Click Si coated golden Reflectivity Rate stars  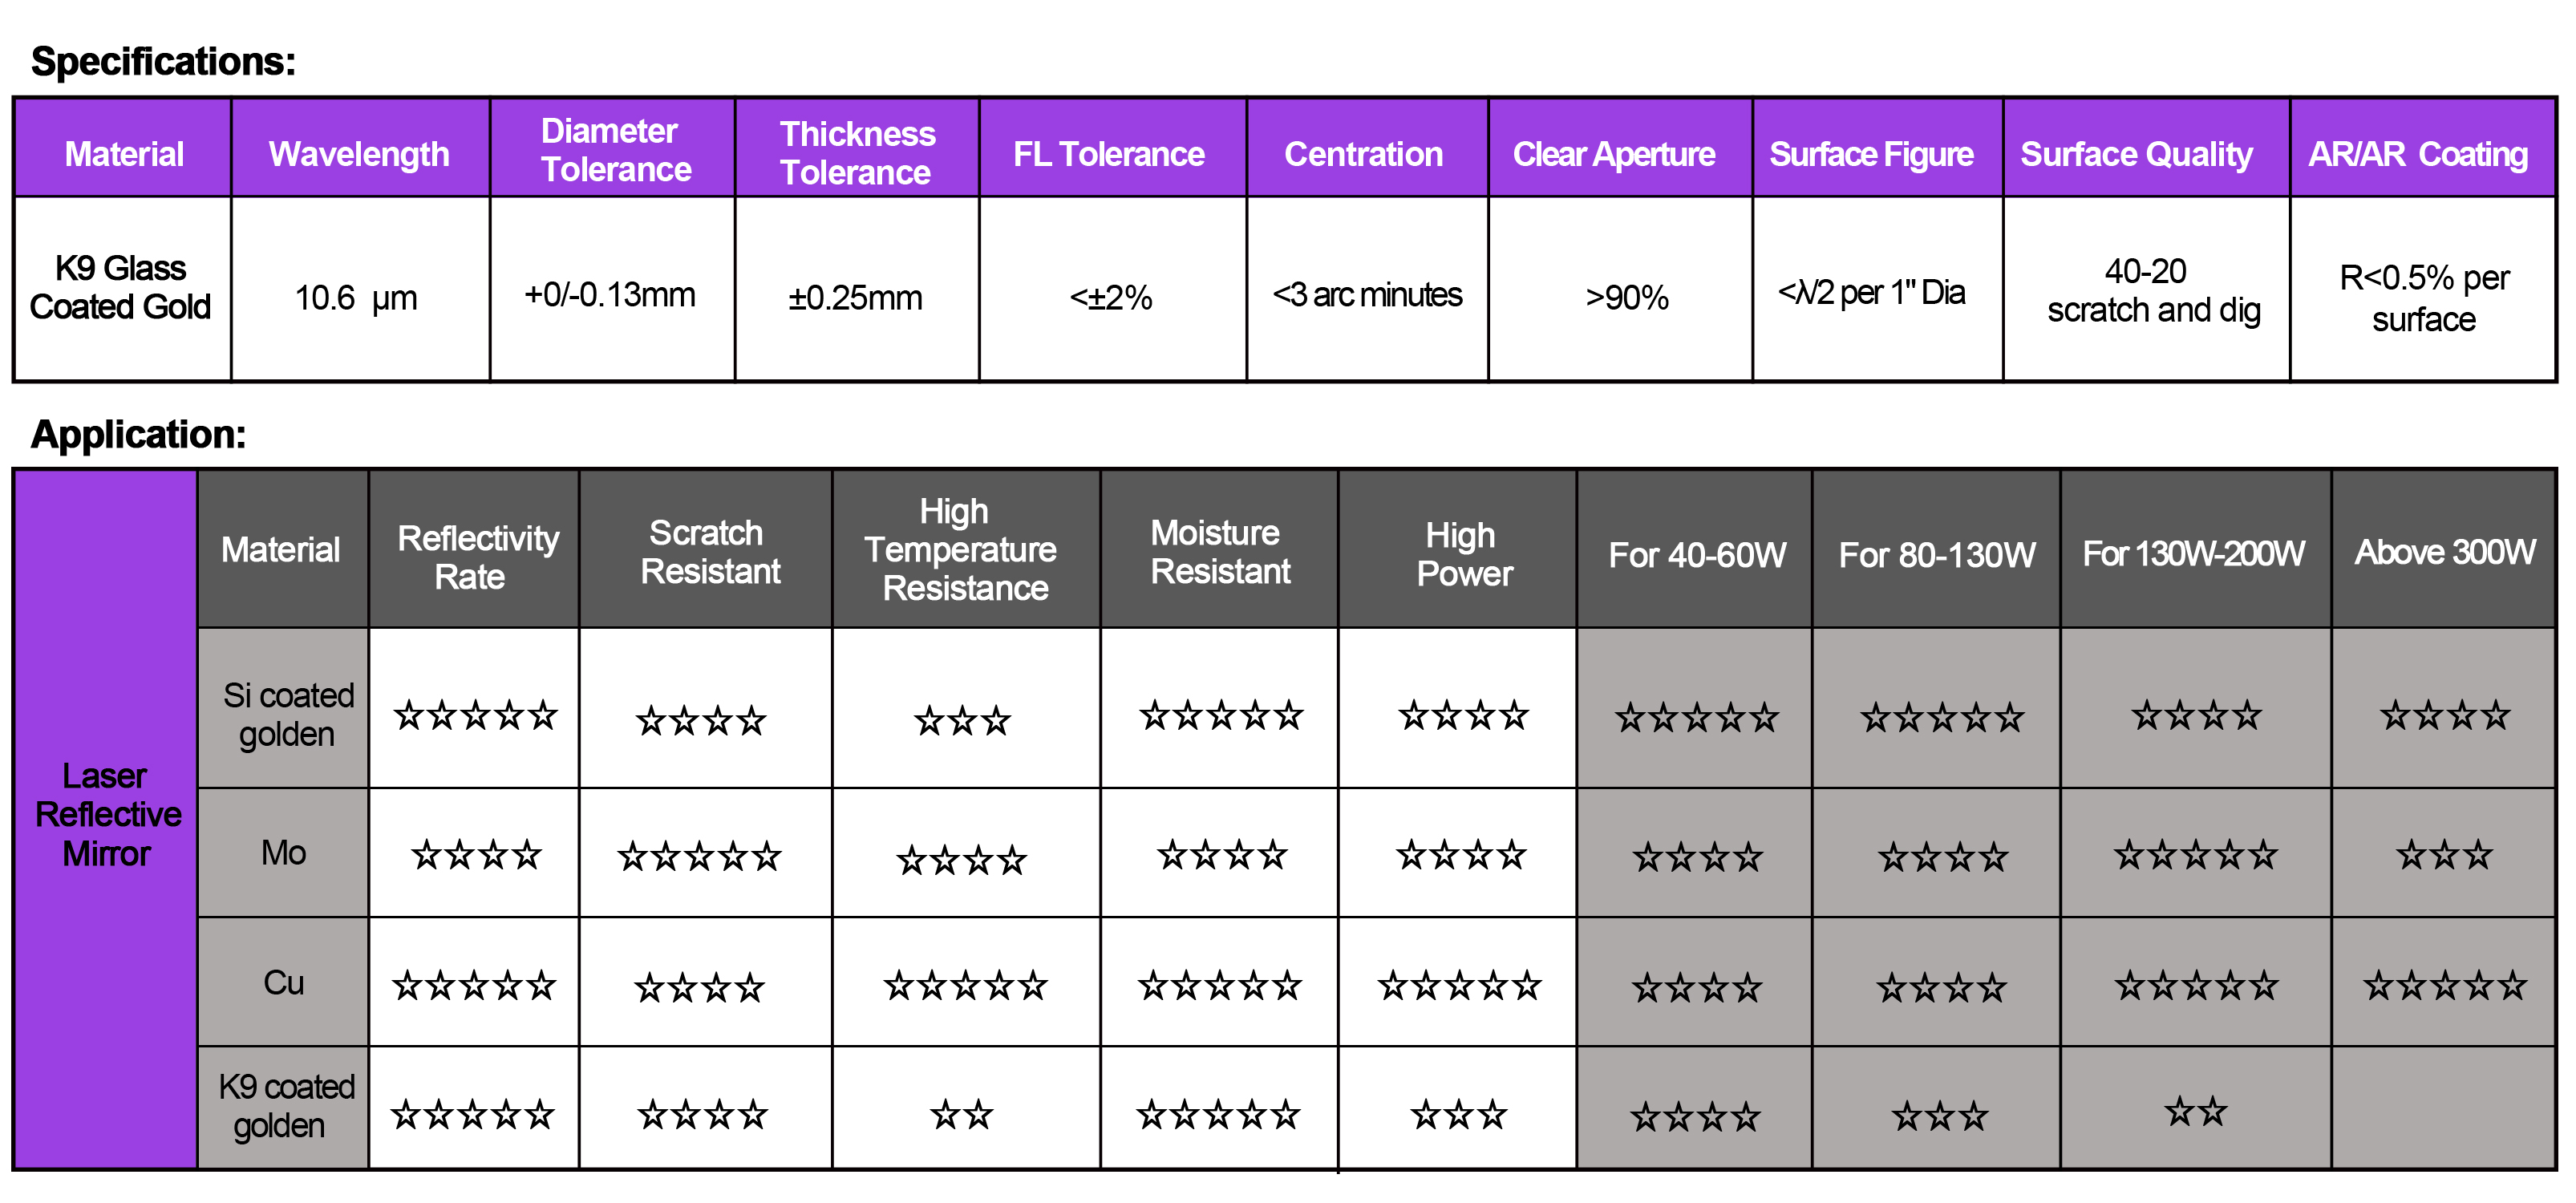coord(475,716)
